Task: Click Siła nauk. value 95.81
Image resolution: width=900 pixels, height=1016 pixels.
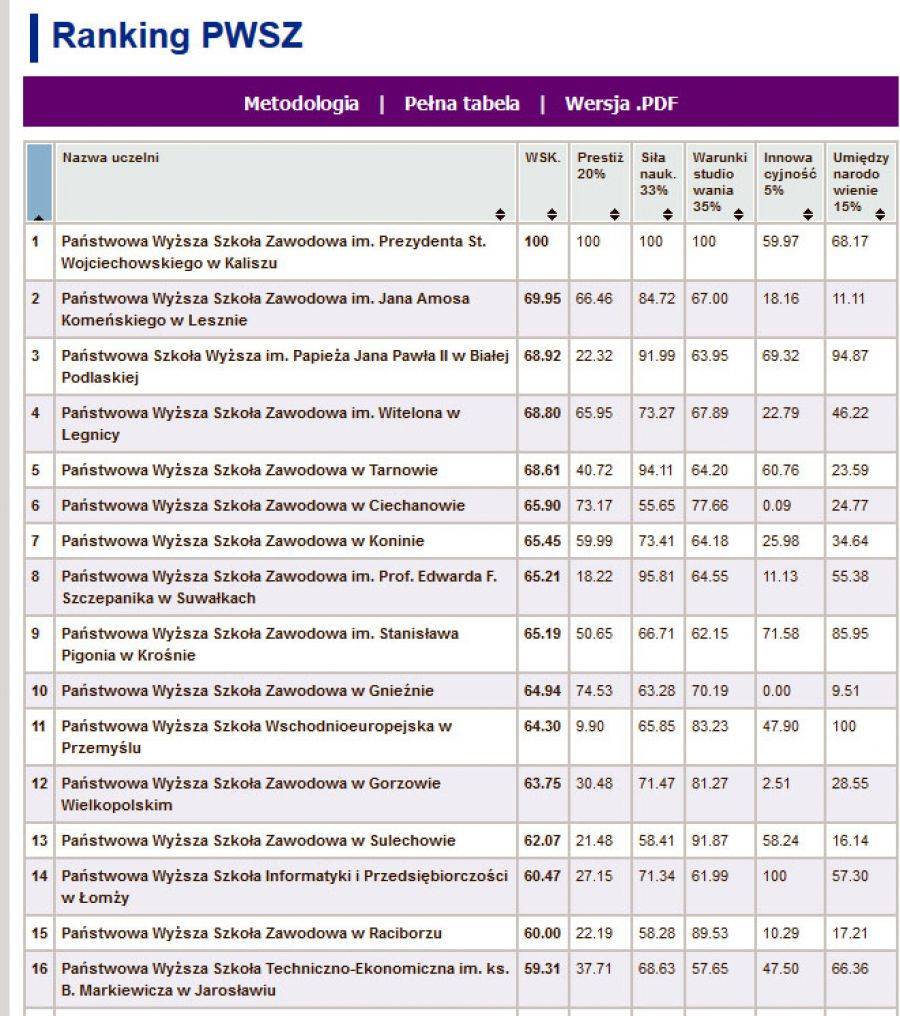Action: (656, 577)
